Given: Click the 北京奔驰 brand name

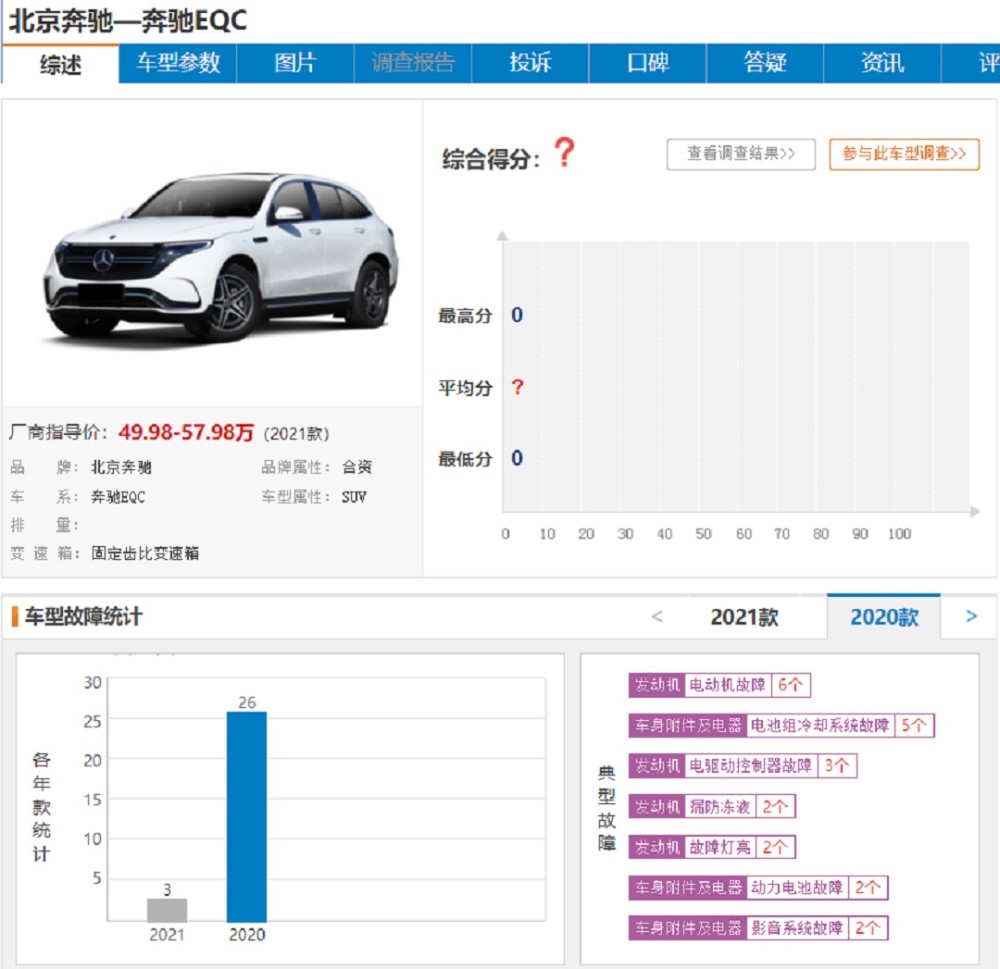Looking at the screenshot, I should (x=121, y=467).
